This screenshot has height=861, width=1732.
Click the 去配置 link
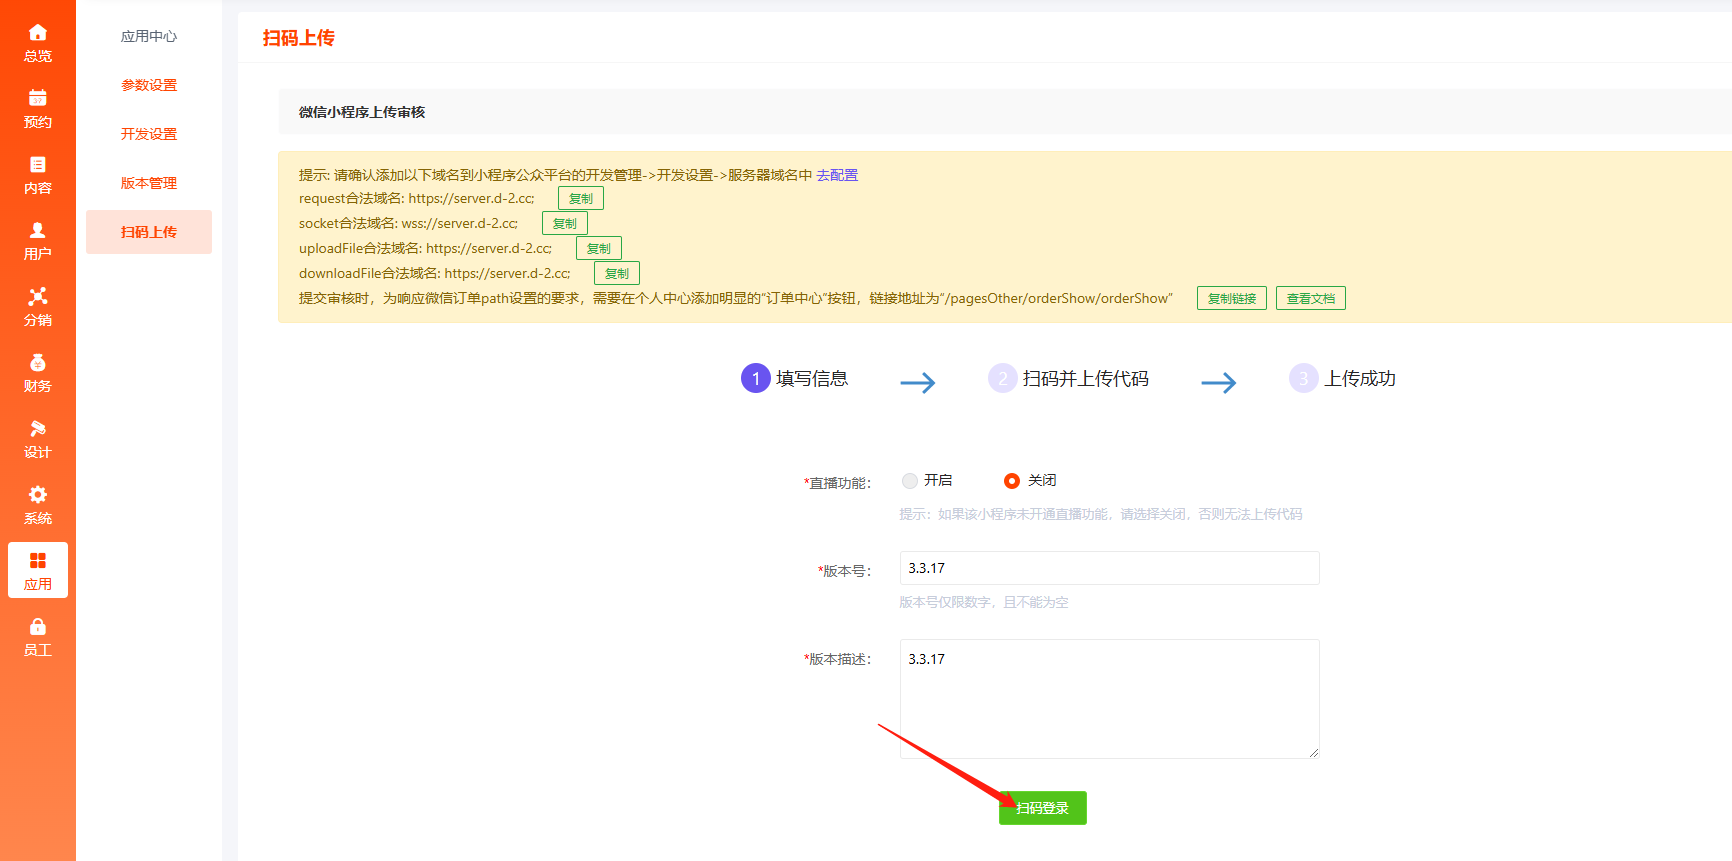click(x=837, y=175)
